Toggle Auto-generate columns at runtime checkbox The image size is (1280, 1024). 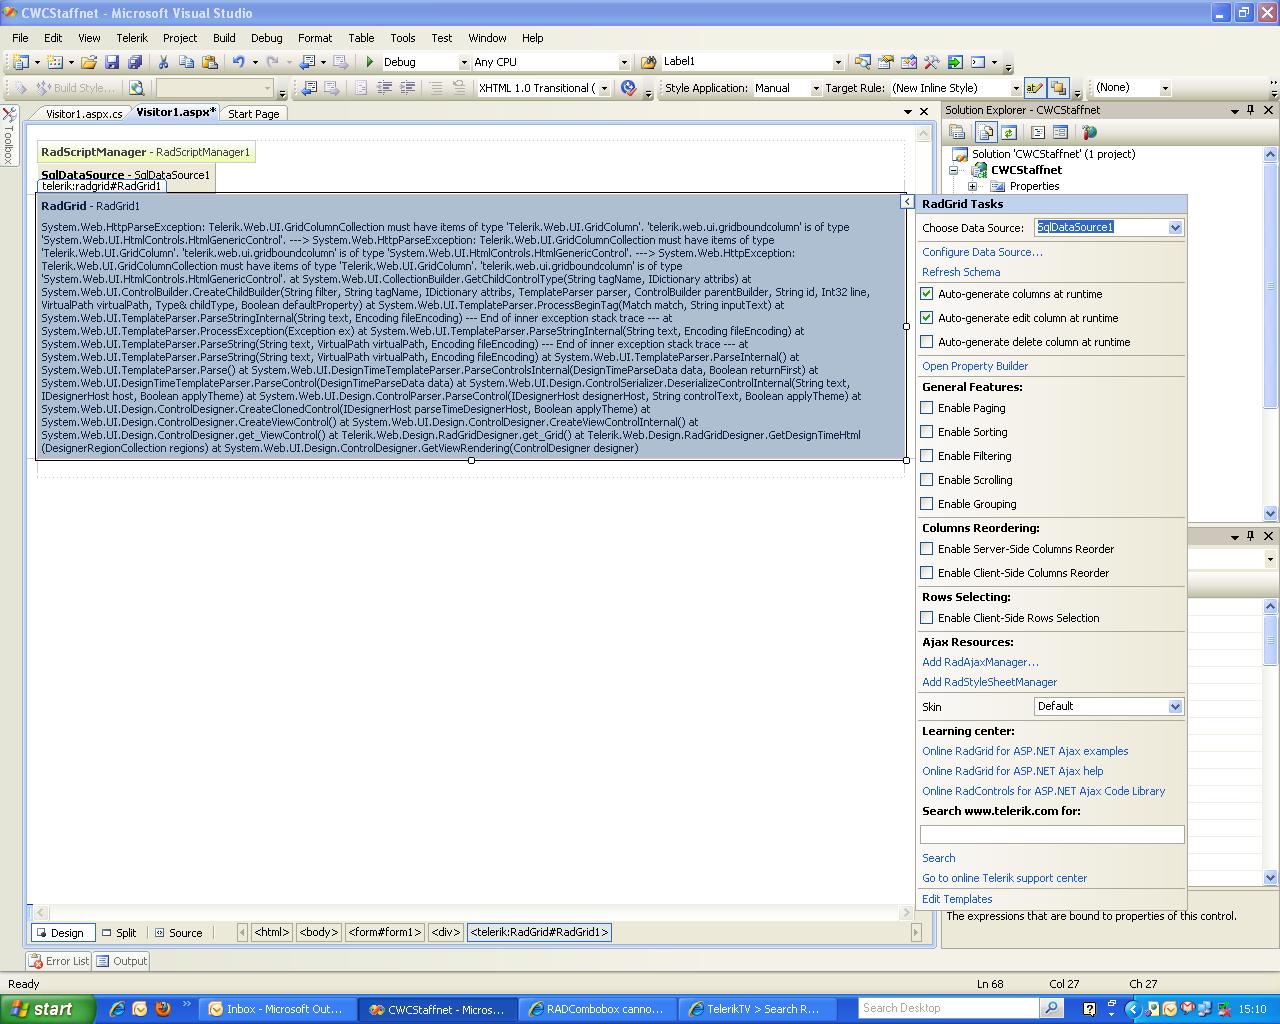click(927, 294)
